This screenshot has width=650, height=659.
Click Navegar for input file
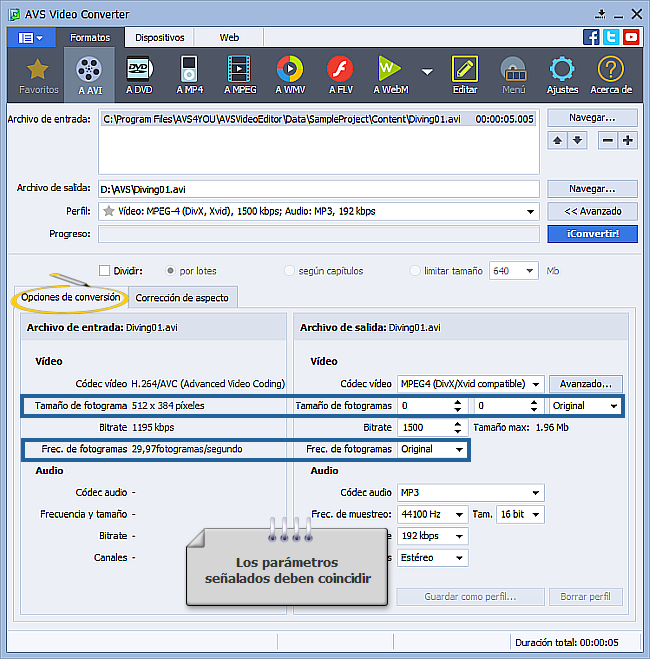coord(592,118)
